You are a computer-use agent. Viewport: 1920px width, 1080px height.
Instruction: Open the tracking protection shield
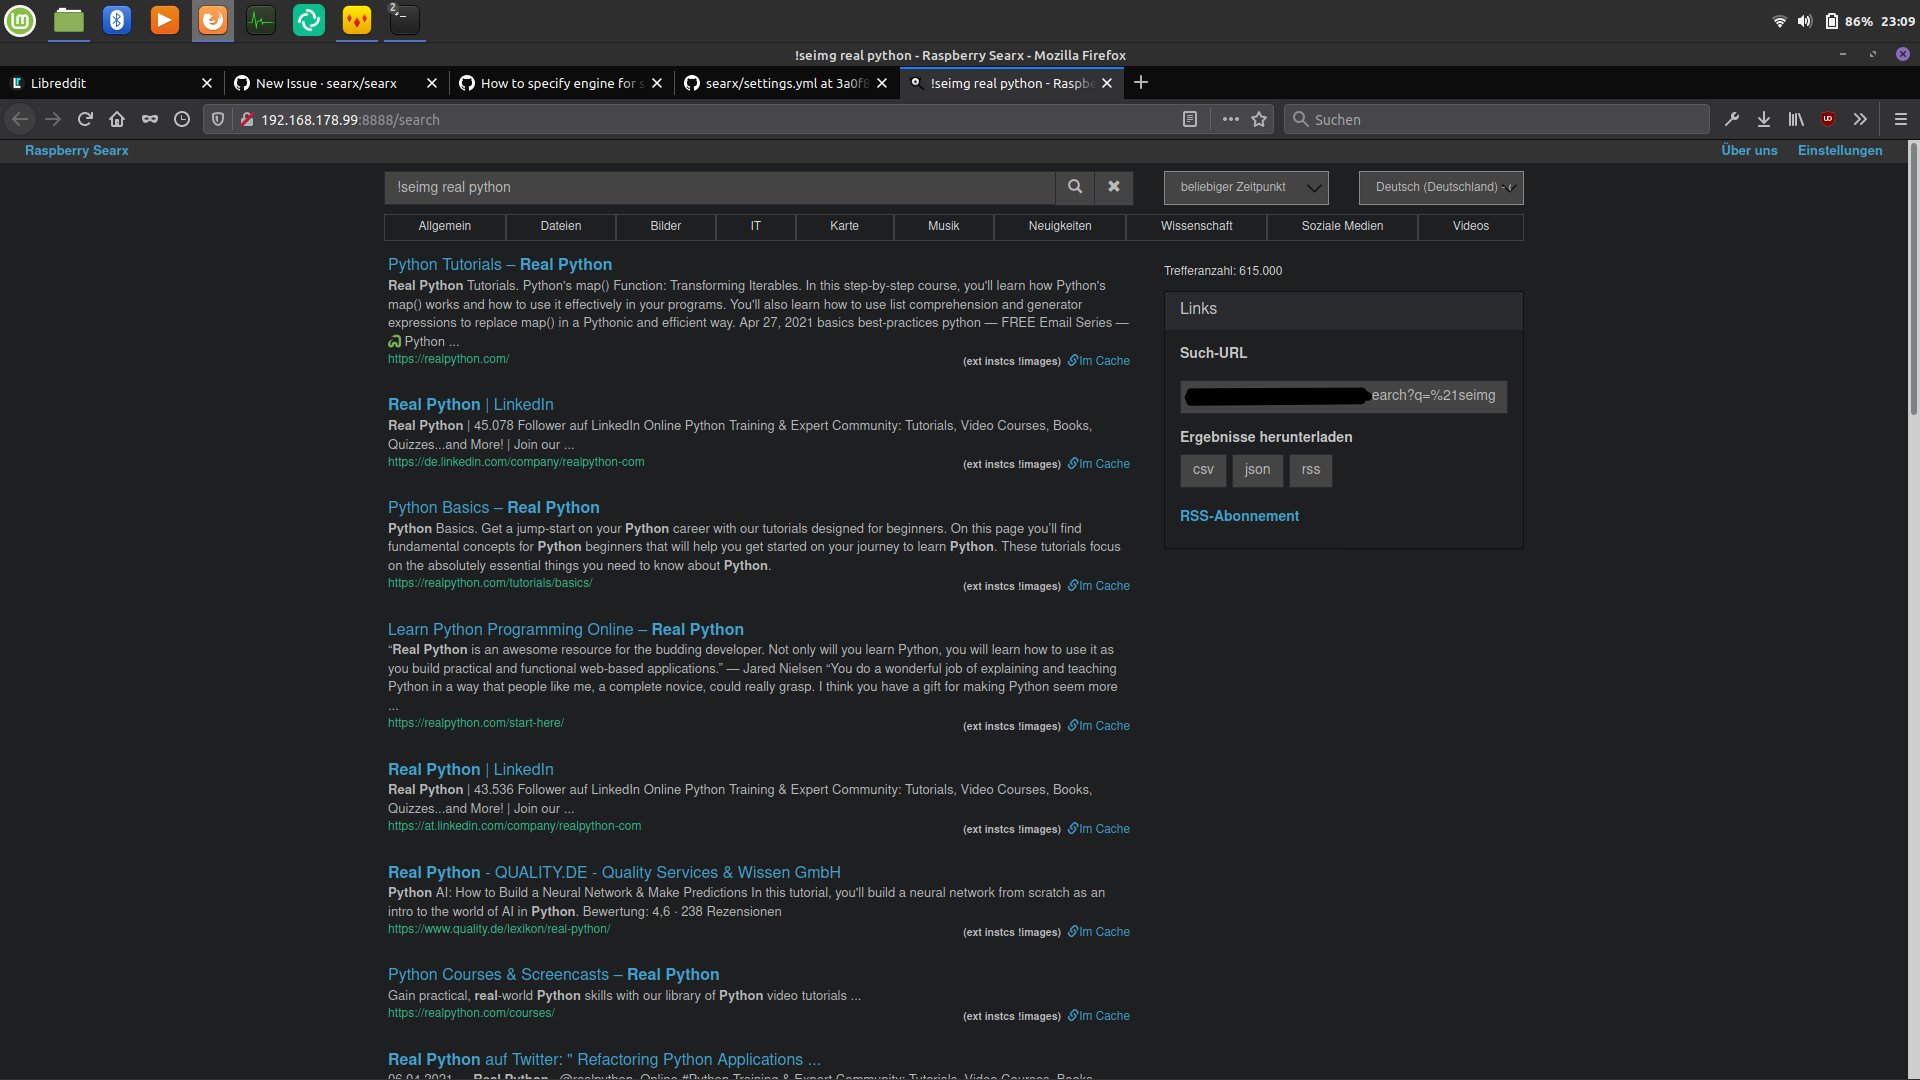[x=218, y=119]
